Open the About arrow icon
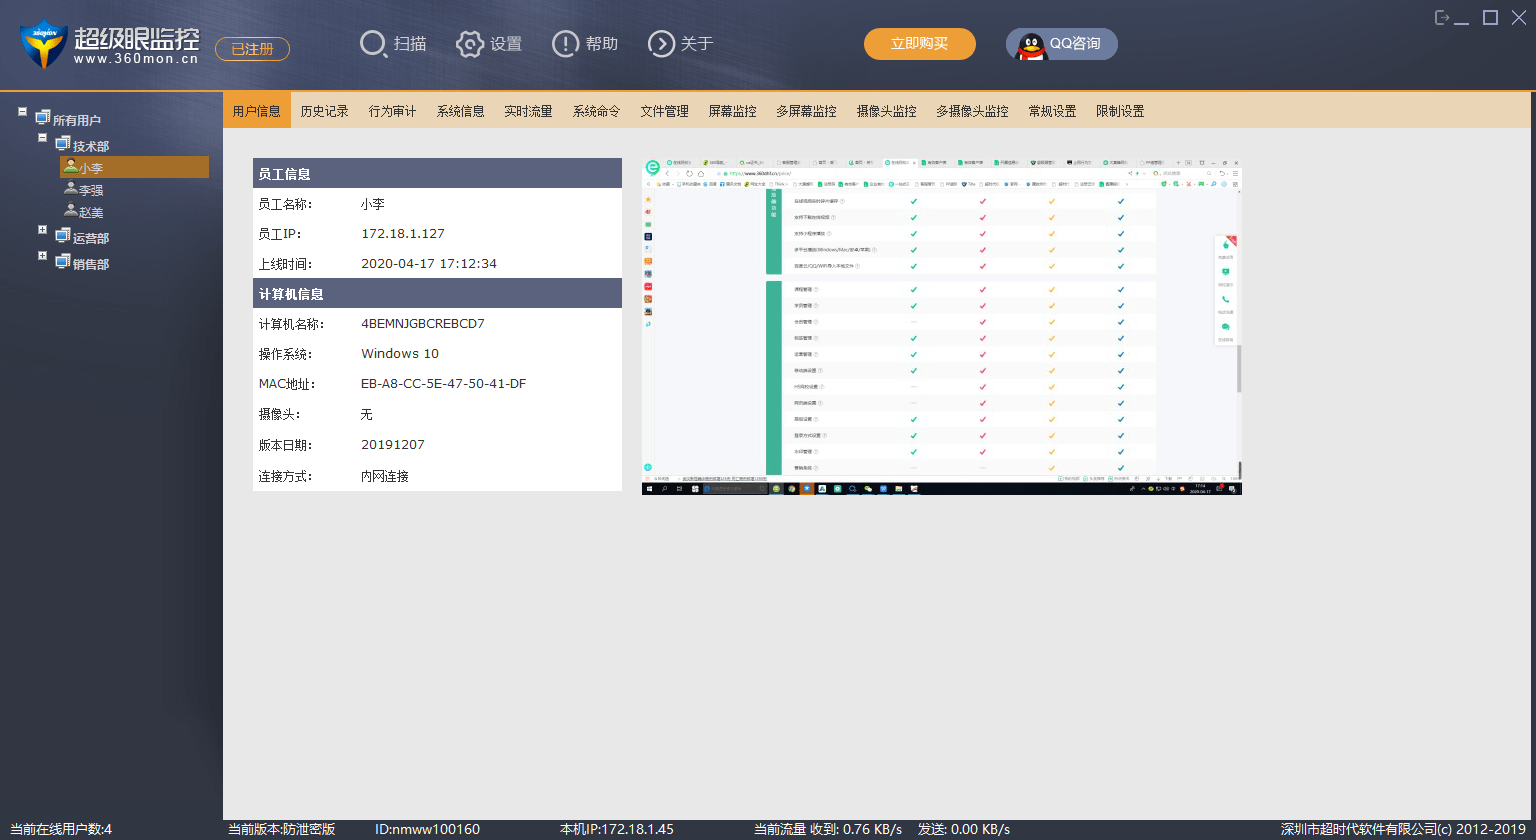 pyautogui.click(x=661, y=44)
